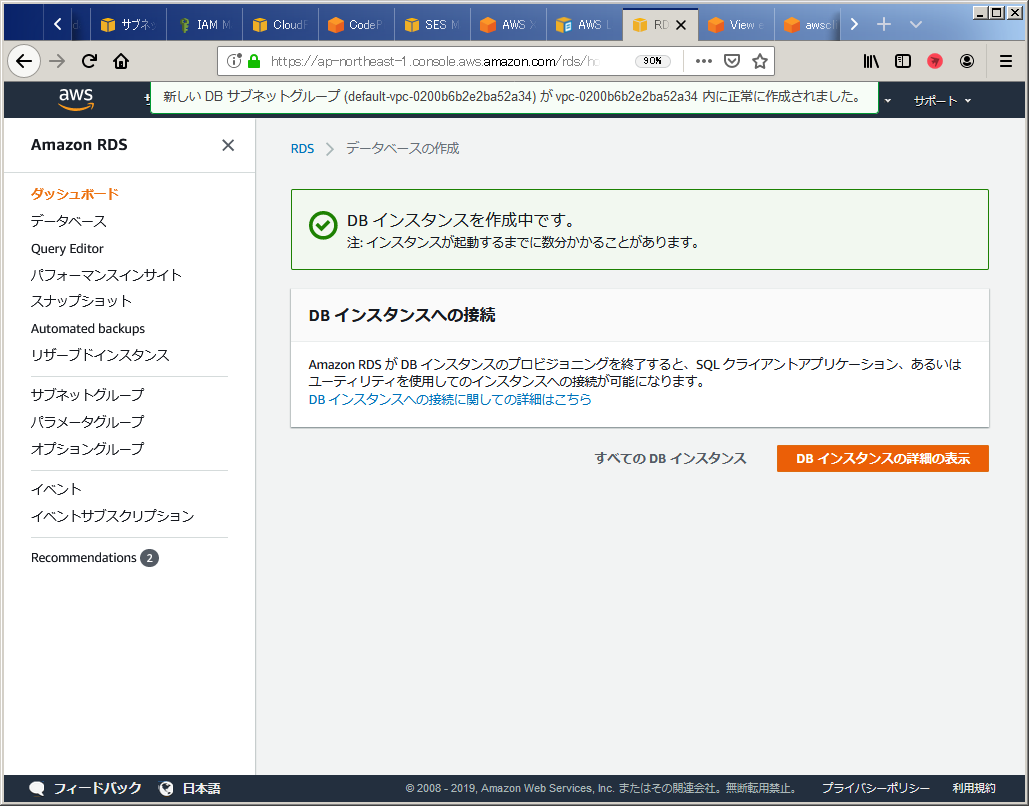Image resolution: width=1029 pixels, height=806 pixels.
Task: Open the browser home page
Action: point(121,61)
